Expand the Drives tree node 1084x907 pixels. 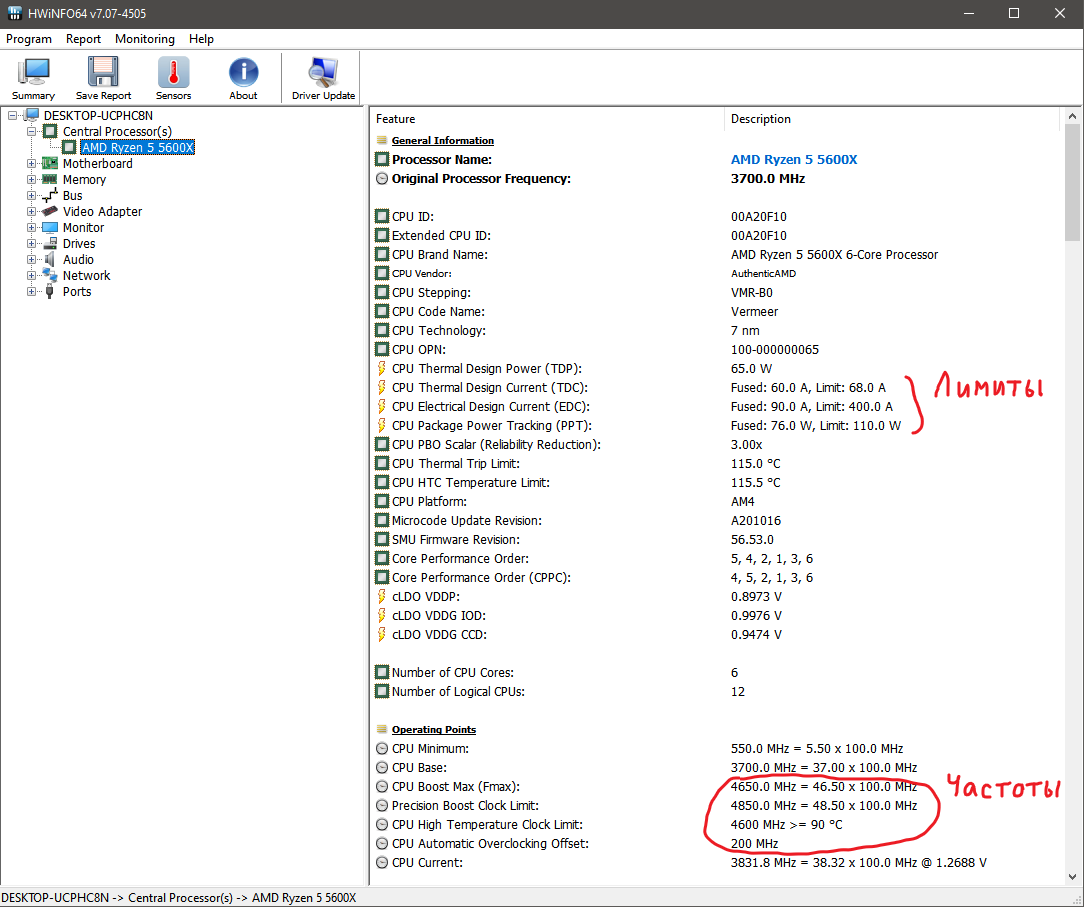(x=31, y=243)
